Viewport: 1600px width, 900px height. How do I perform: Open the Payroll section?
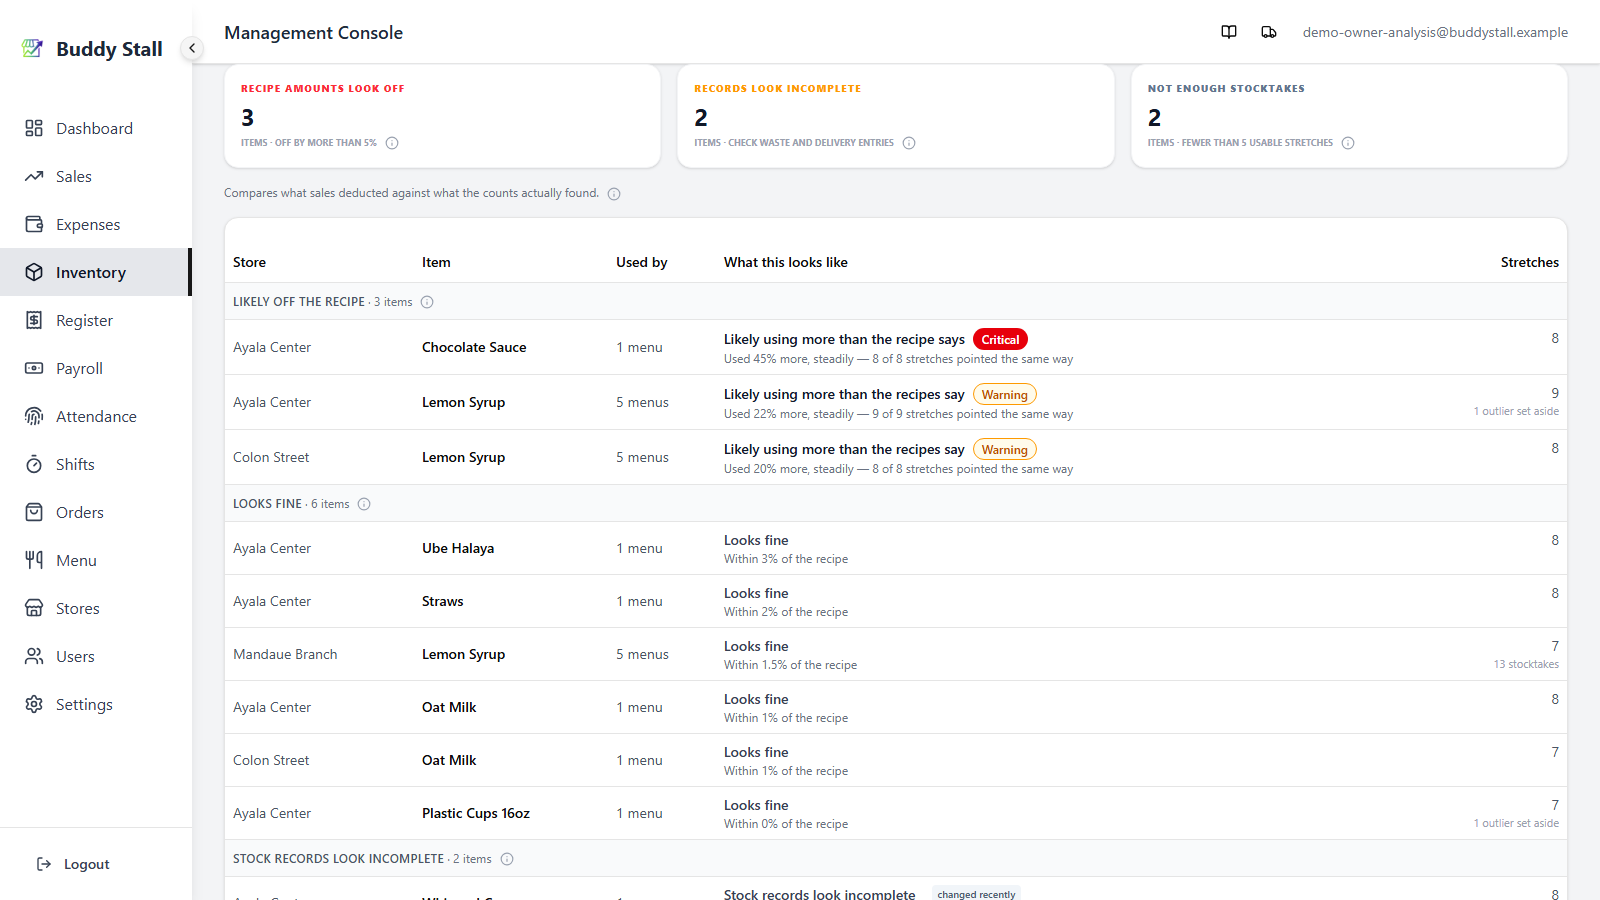pyautogui.click(x=95, y=368)
